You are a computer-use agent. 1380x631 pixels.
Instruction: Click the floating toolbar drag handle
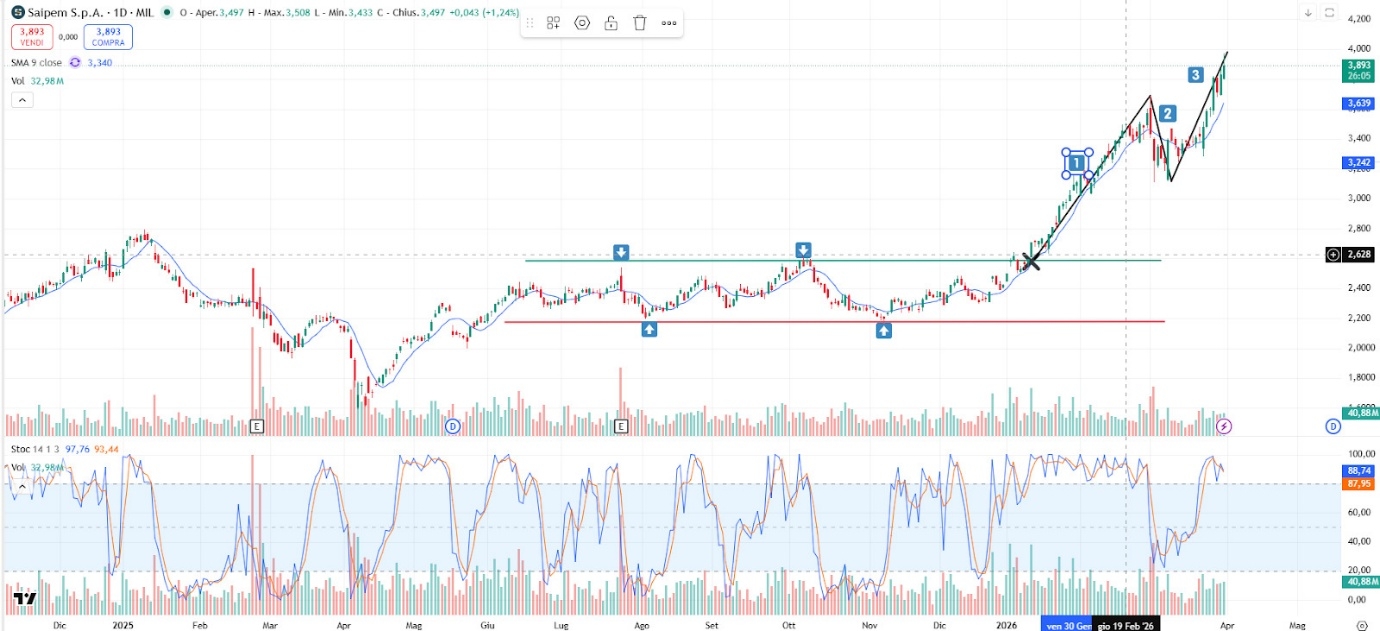click(x=529, y=23)
